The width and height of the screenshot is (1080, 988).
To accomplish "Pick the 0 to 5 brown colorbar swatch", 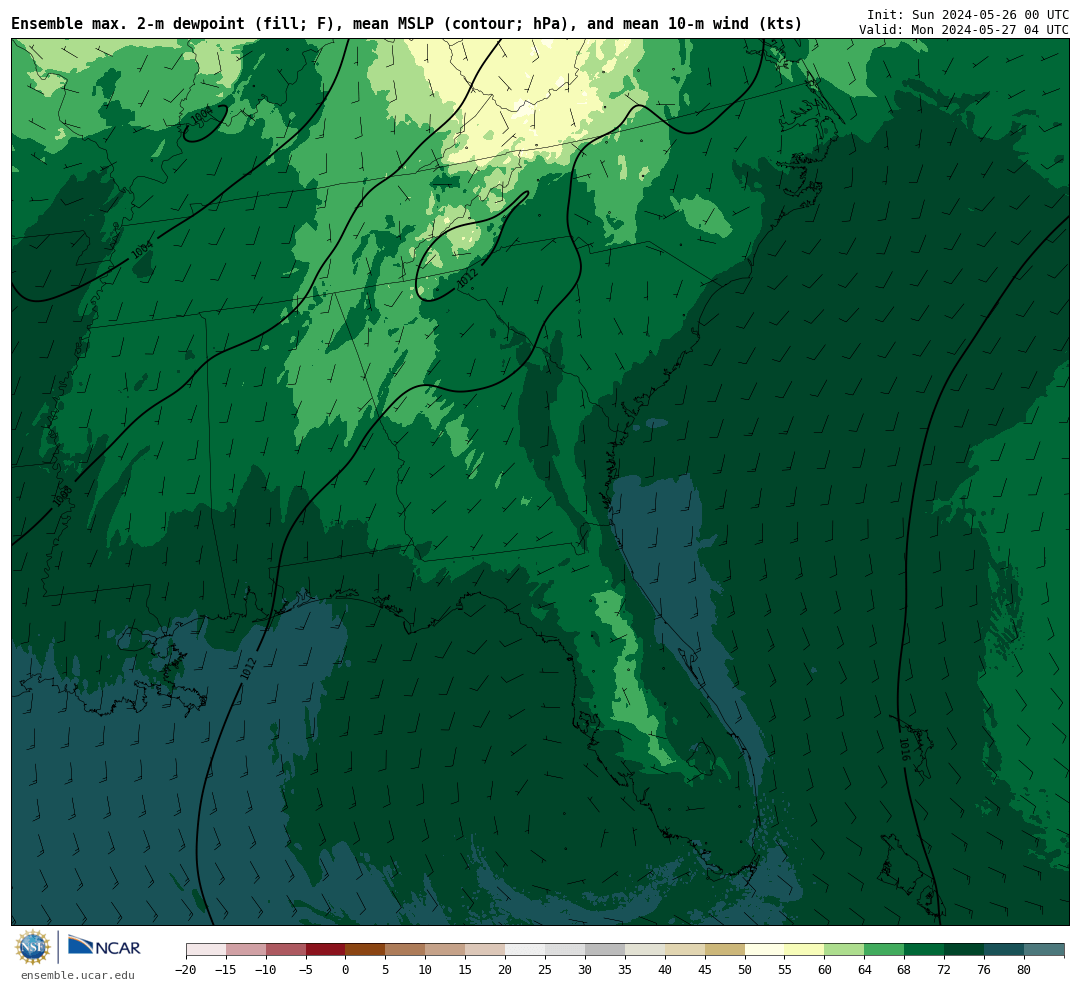I will [366, 950].
